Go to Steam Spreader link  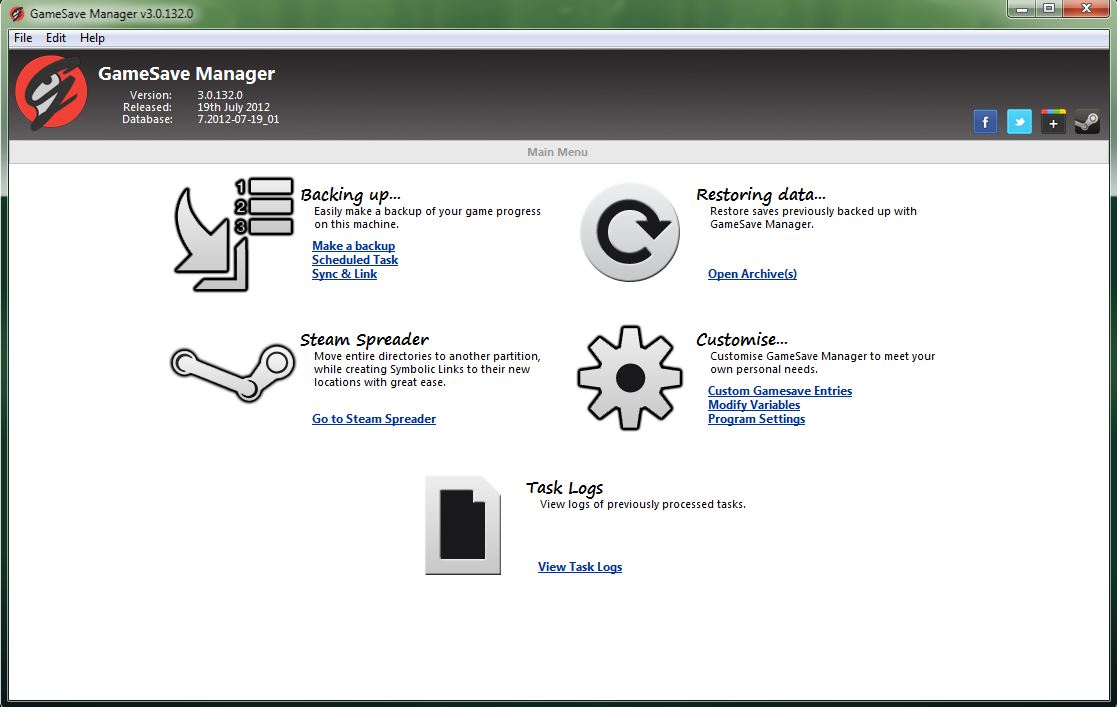(x=374, y=419)
